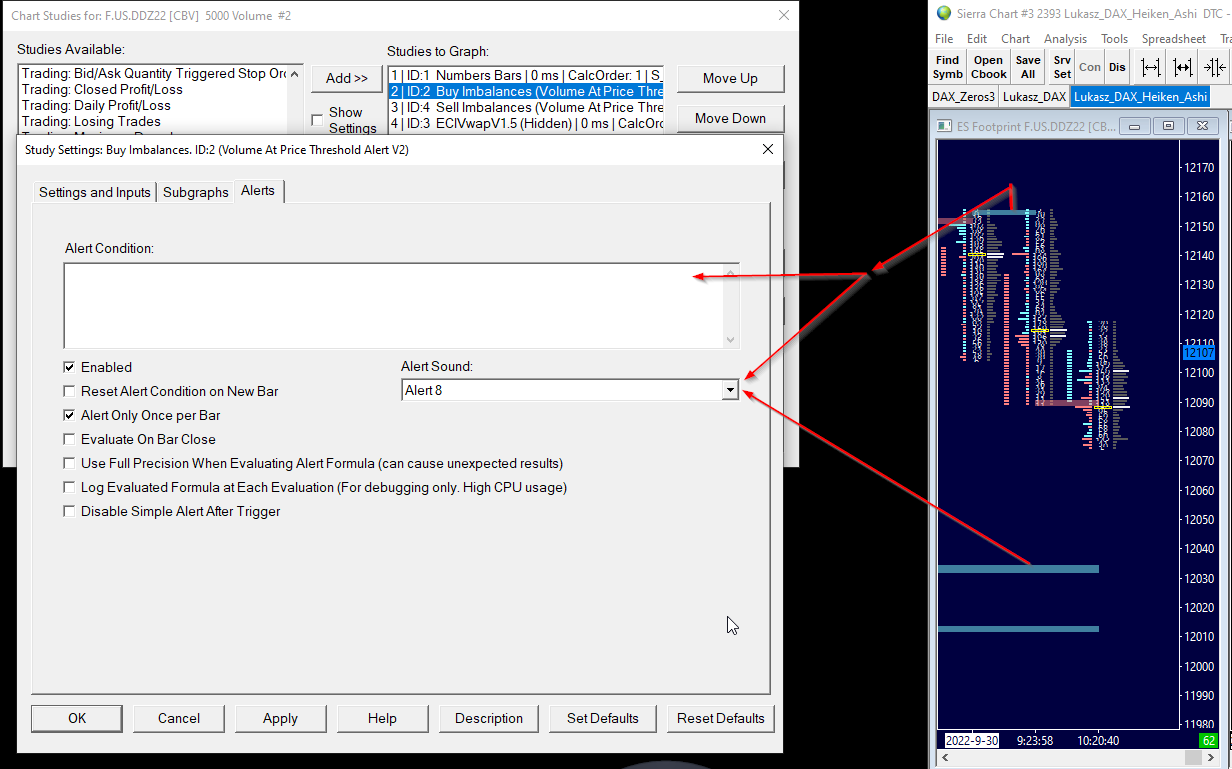1232x769 pixels.
Task: Click the compress bar spacing icon
Action: tap(1215, 67)
